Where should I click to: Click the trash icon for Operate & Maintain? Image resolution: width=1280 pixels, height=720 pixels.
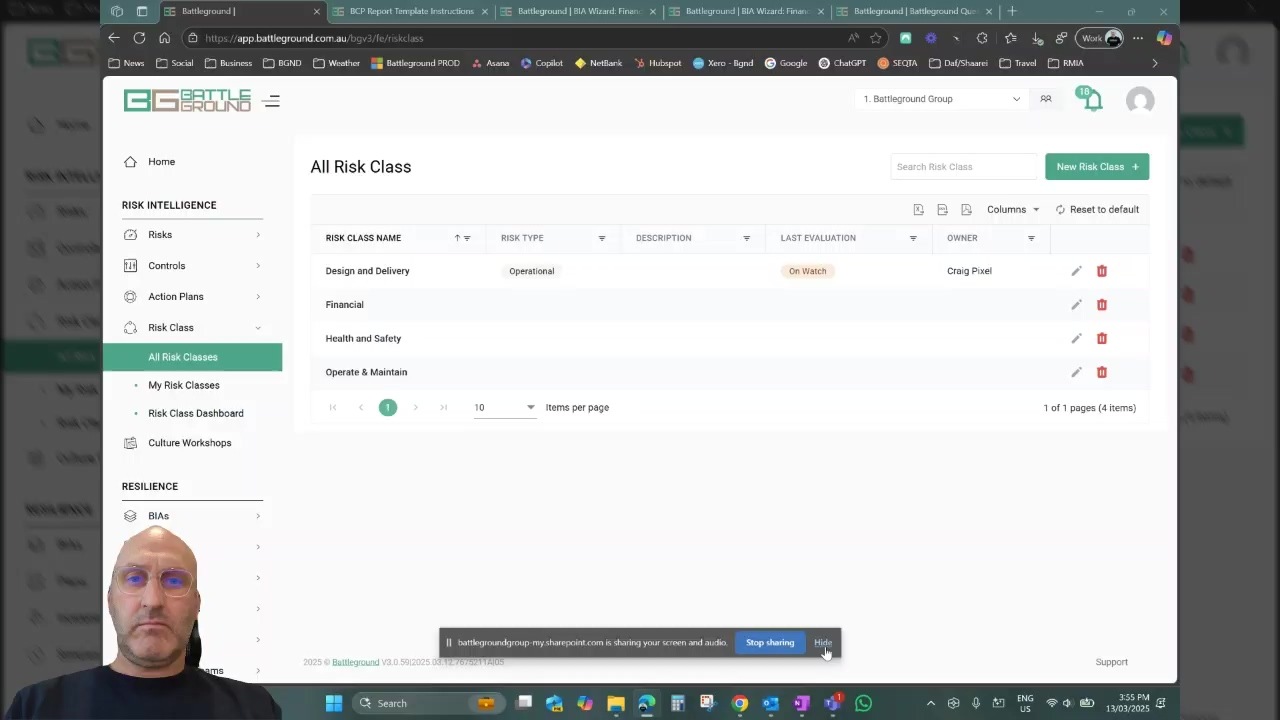tap(1101, 372)
